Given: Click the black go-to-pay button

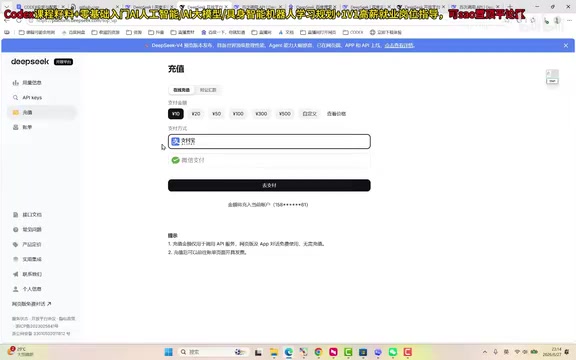Looking at the screenshot, I should point(269,185).
